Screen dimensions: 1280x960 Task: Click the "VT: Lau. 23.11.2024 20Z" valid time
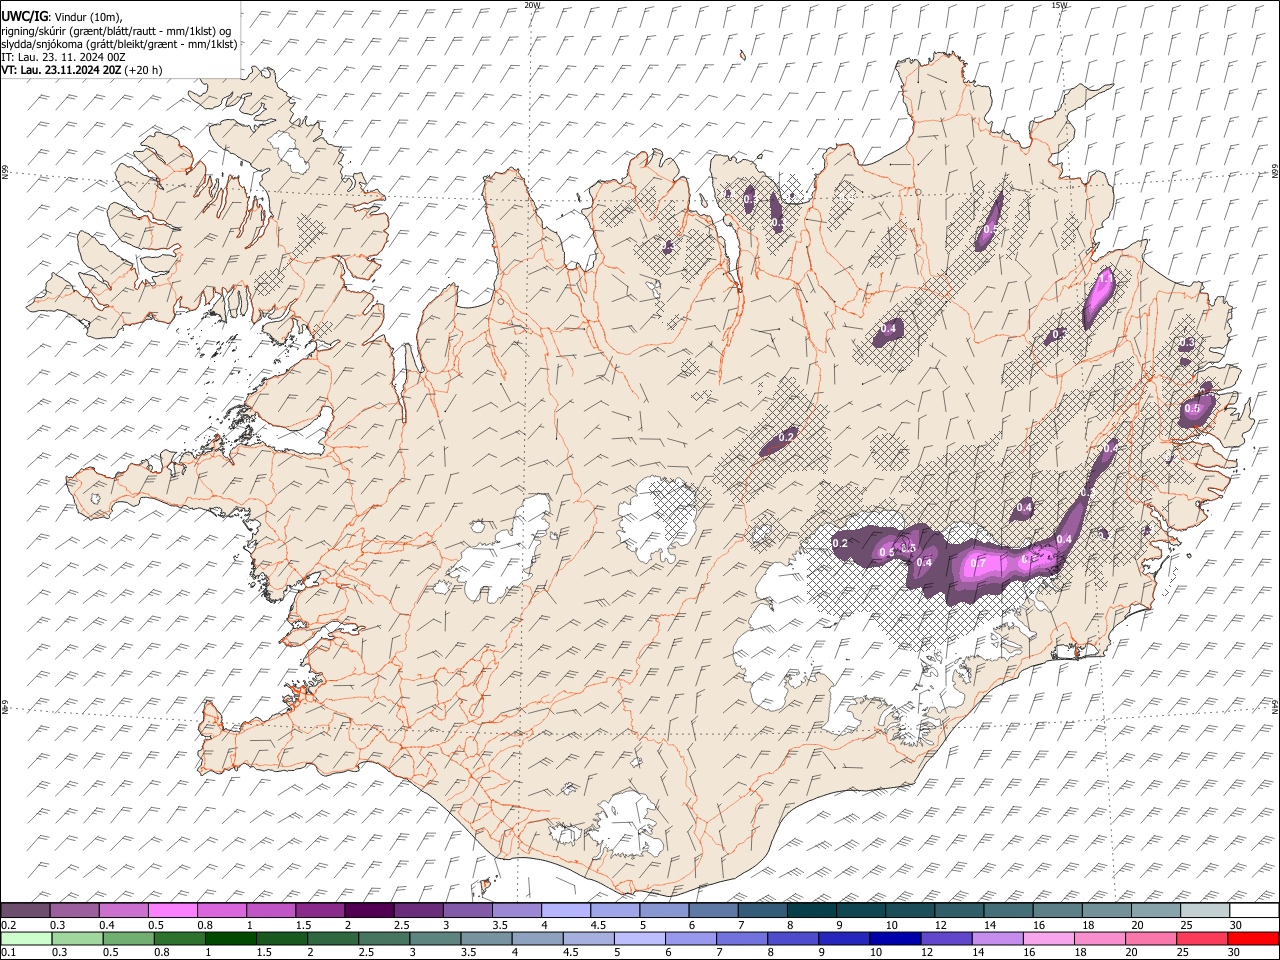point(62,70)
